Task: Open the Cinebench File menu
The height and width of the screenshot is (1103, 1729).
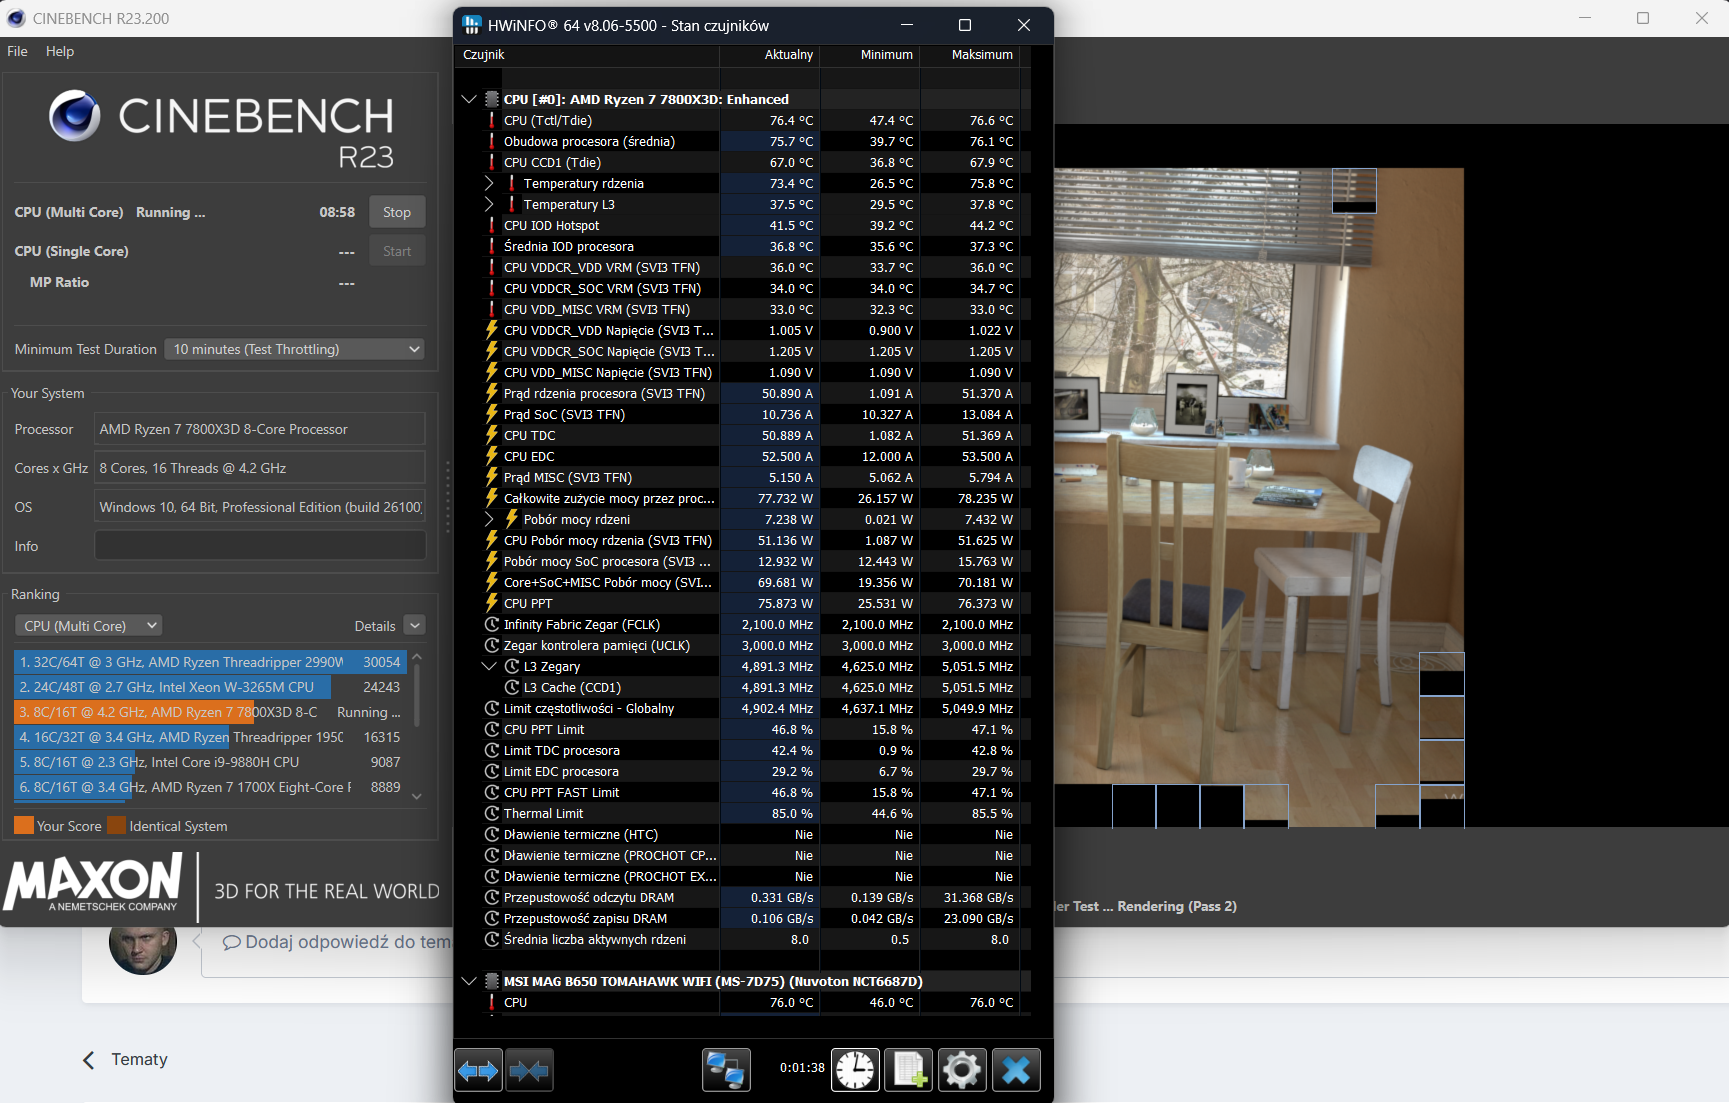Action: click(x=18, y=51)
